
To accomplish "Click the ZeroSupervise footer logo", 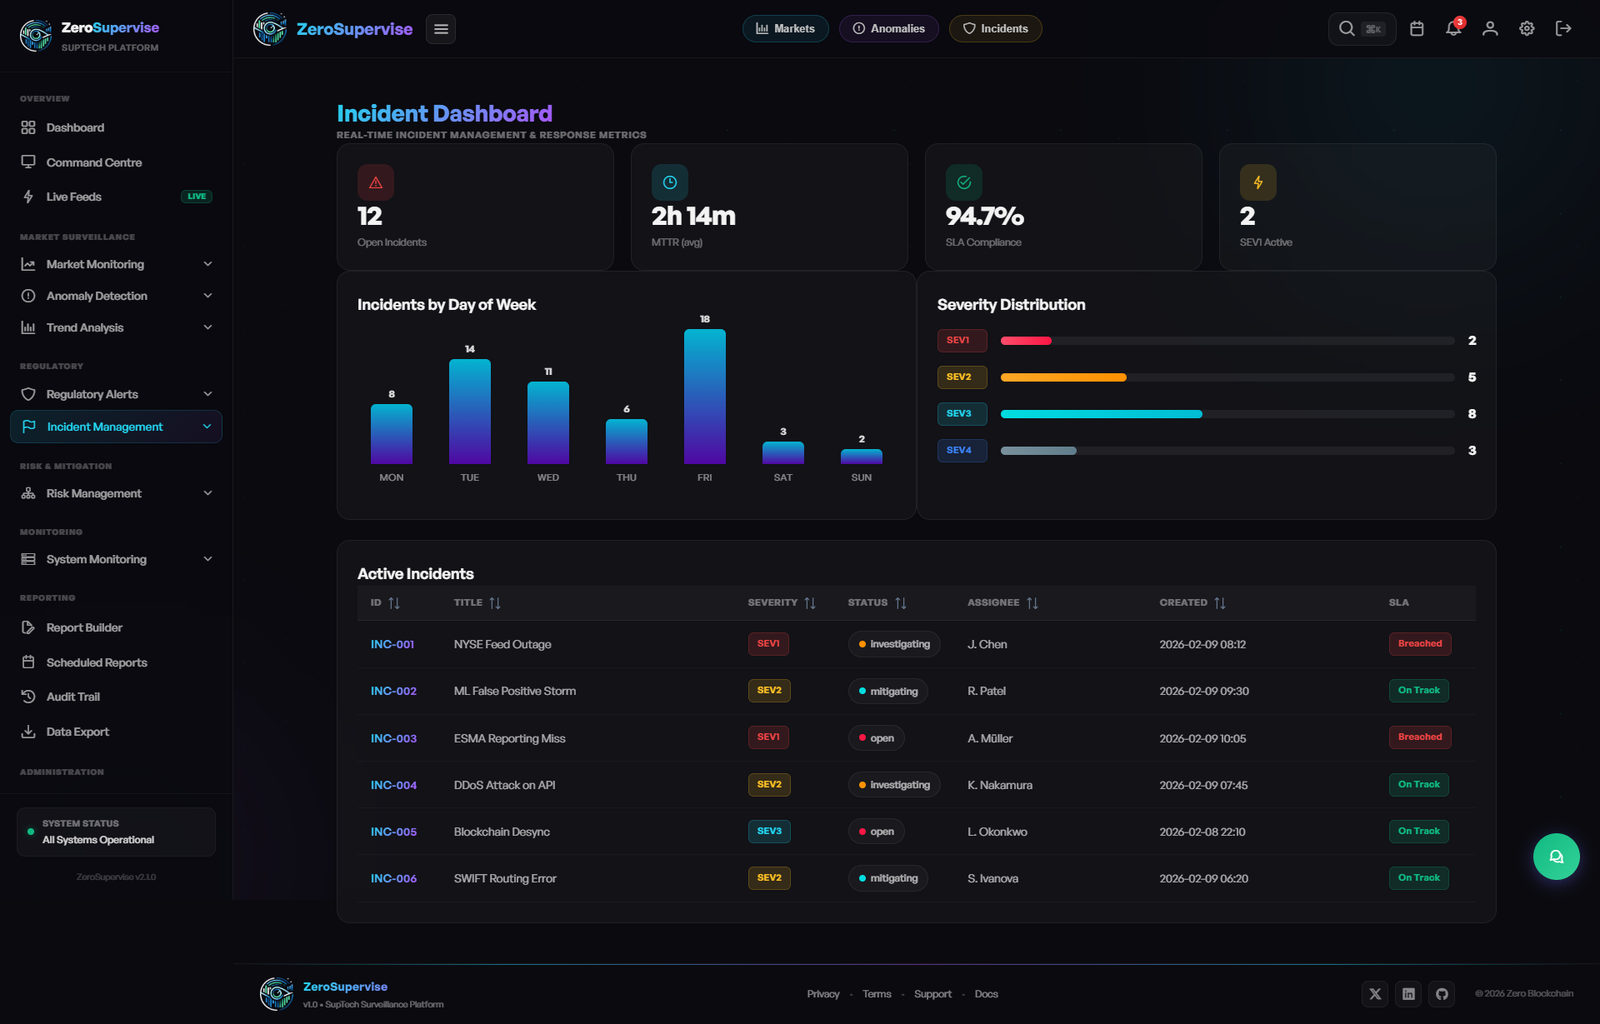I will 276,994.
